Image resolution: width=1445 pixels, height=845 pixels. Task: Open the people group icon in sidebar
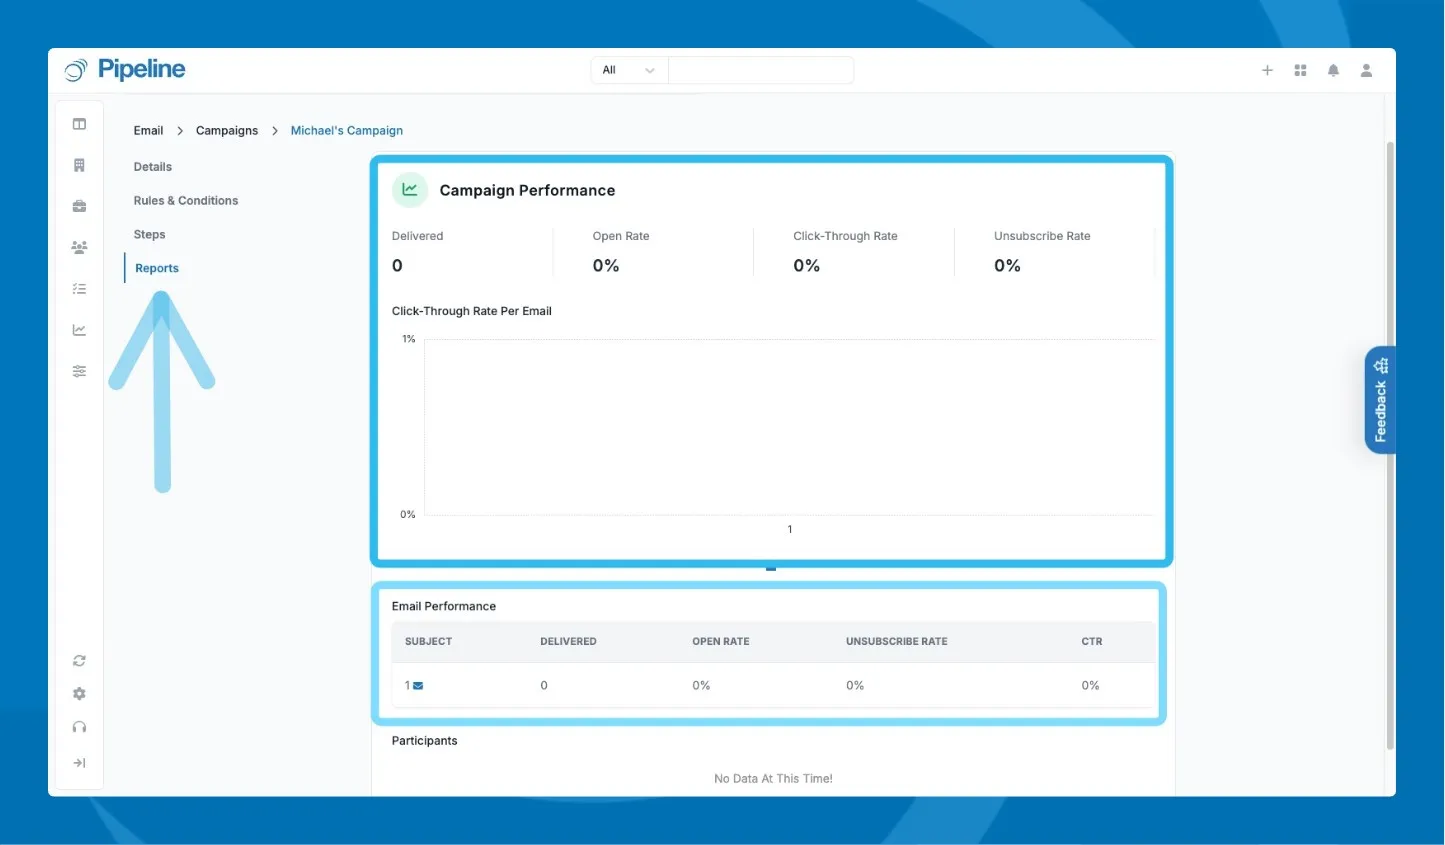coord(79,247)
